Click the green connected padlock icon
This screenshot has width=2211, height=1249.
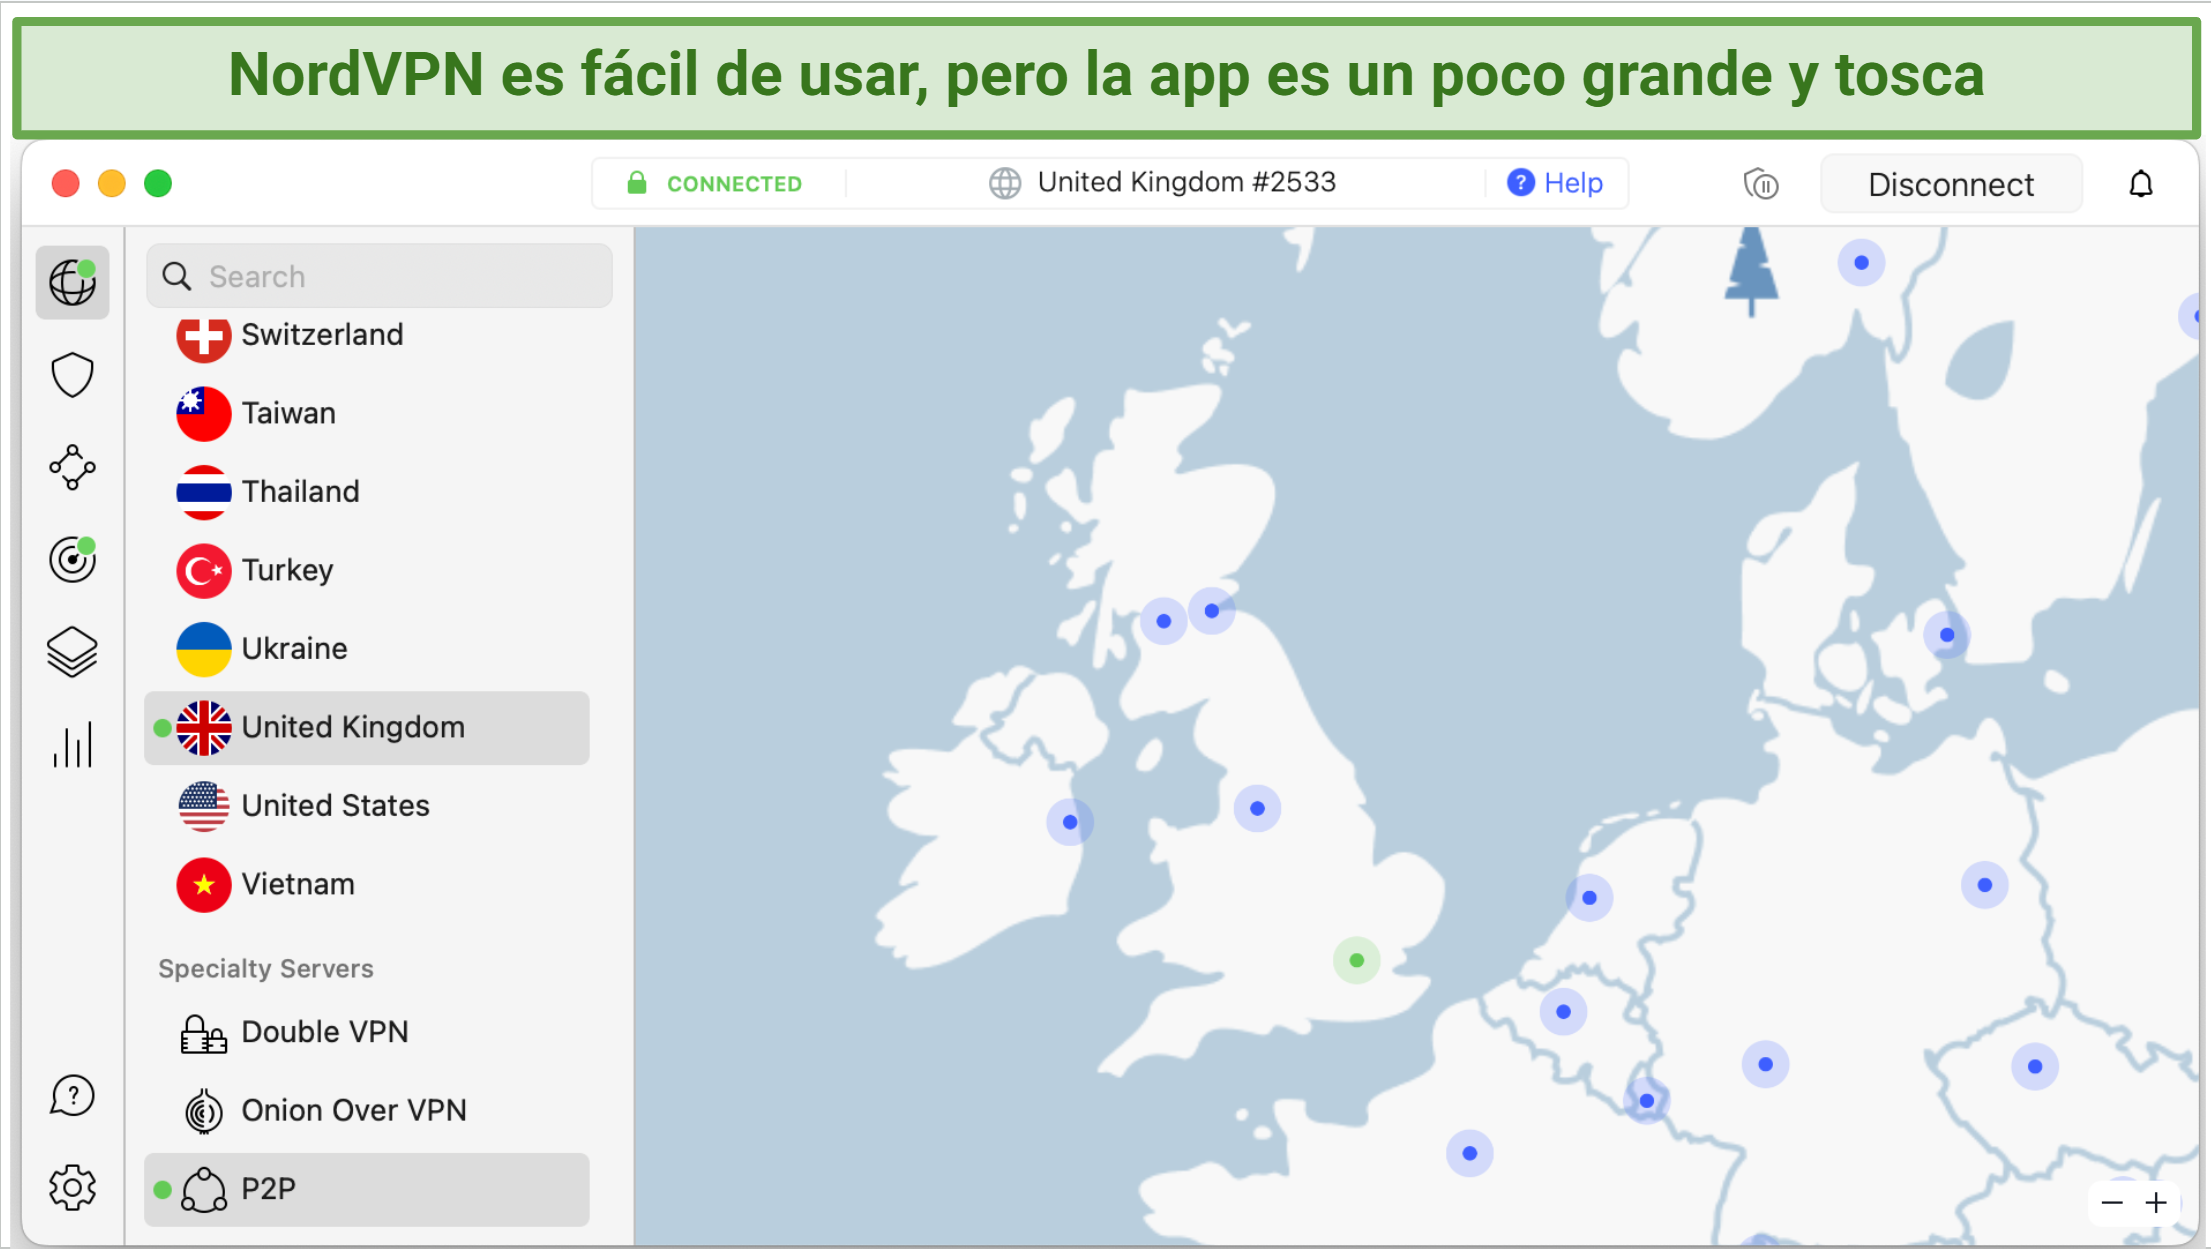[636, 183]
